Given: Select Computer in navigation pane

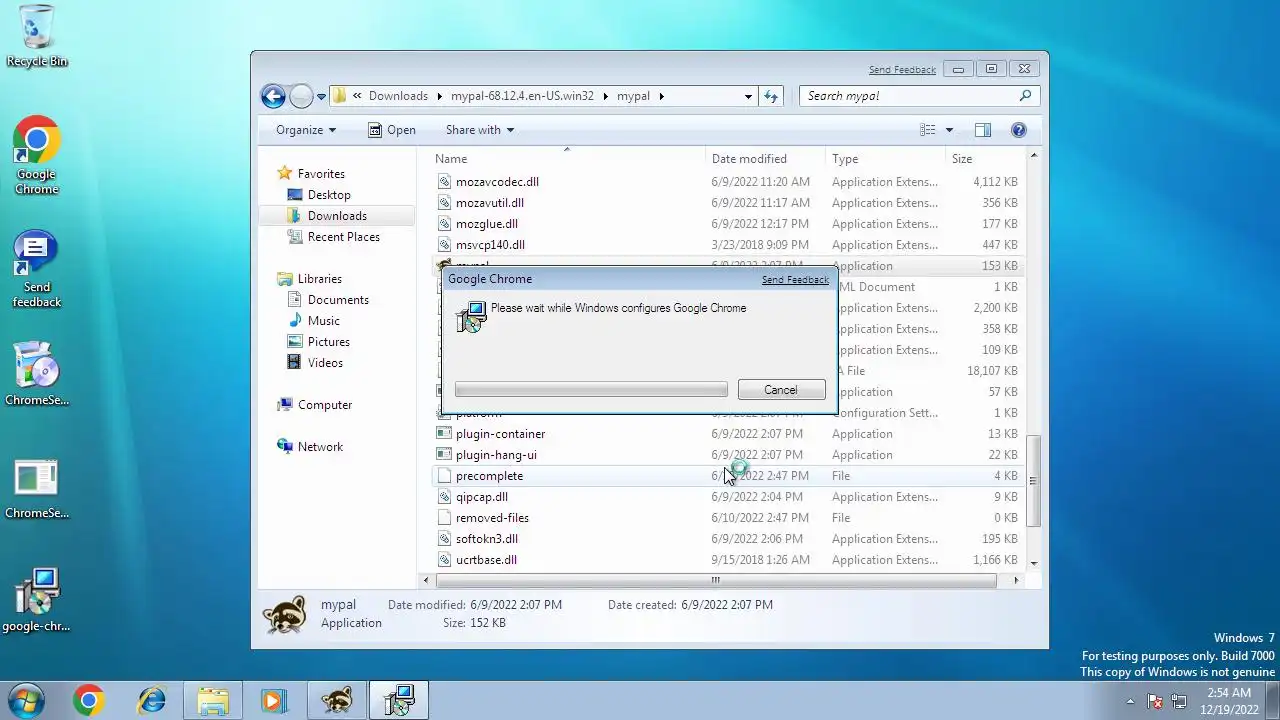Looking at the screenshot, I should (x=324, y=405).
